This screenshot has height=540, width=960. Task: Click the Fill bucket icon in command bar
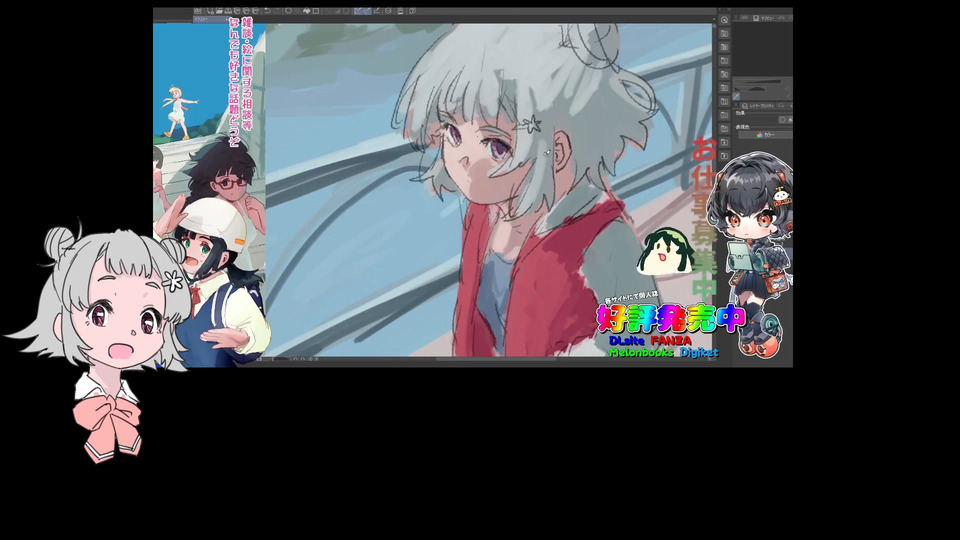pyautogui.click(x=307, y=11)
